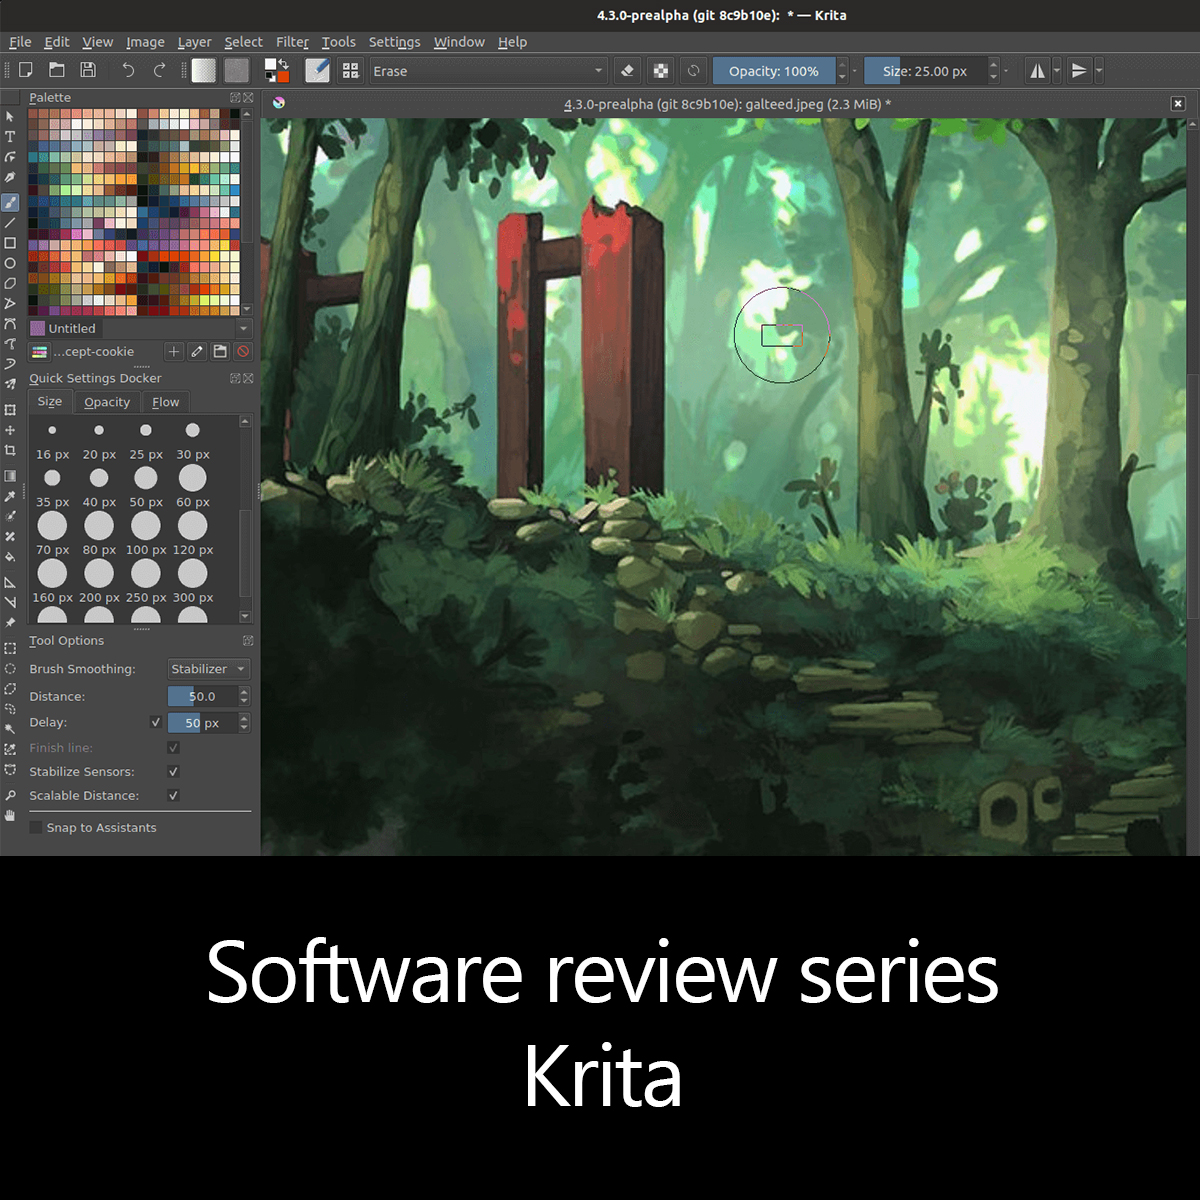Enable the Snap to Assistants checkbox
This screenshot has height=1200, width=1200.
(37, 827)
